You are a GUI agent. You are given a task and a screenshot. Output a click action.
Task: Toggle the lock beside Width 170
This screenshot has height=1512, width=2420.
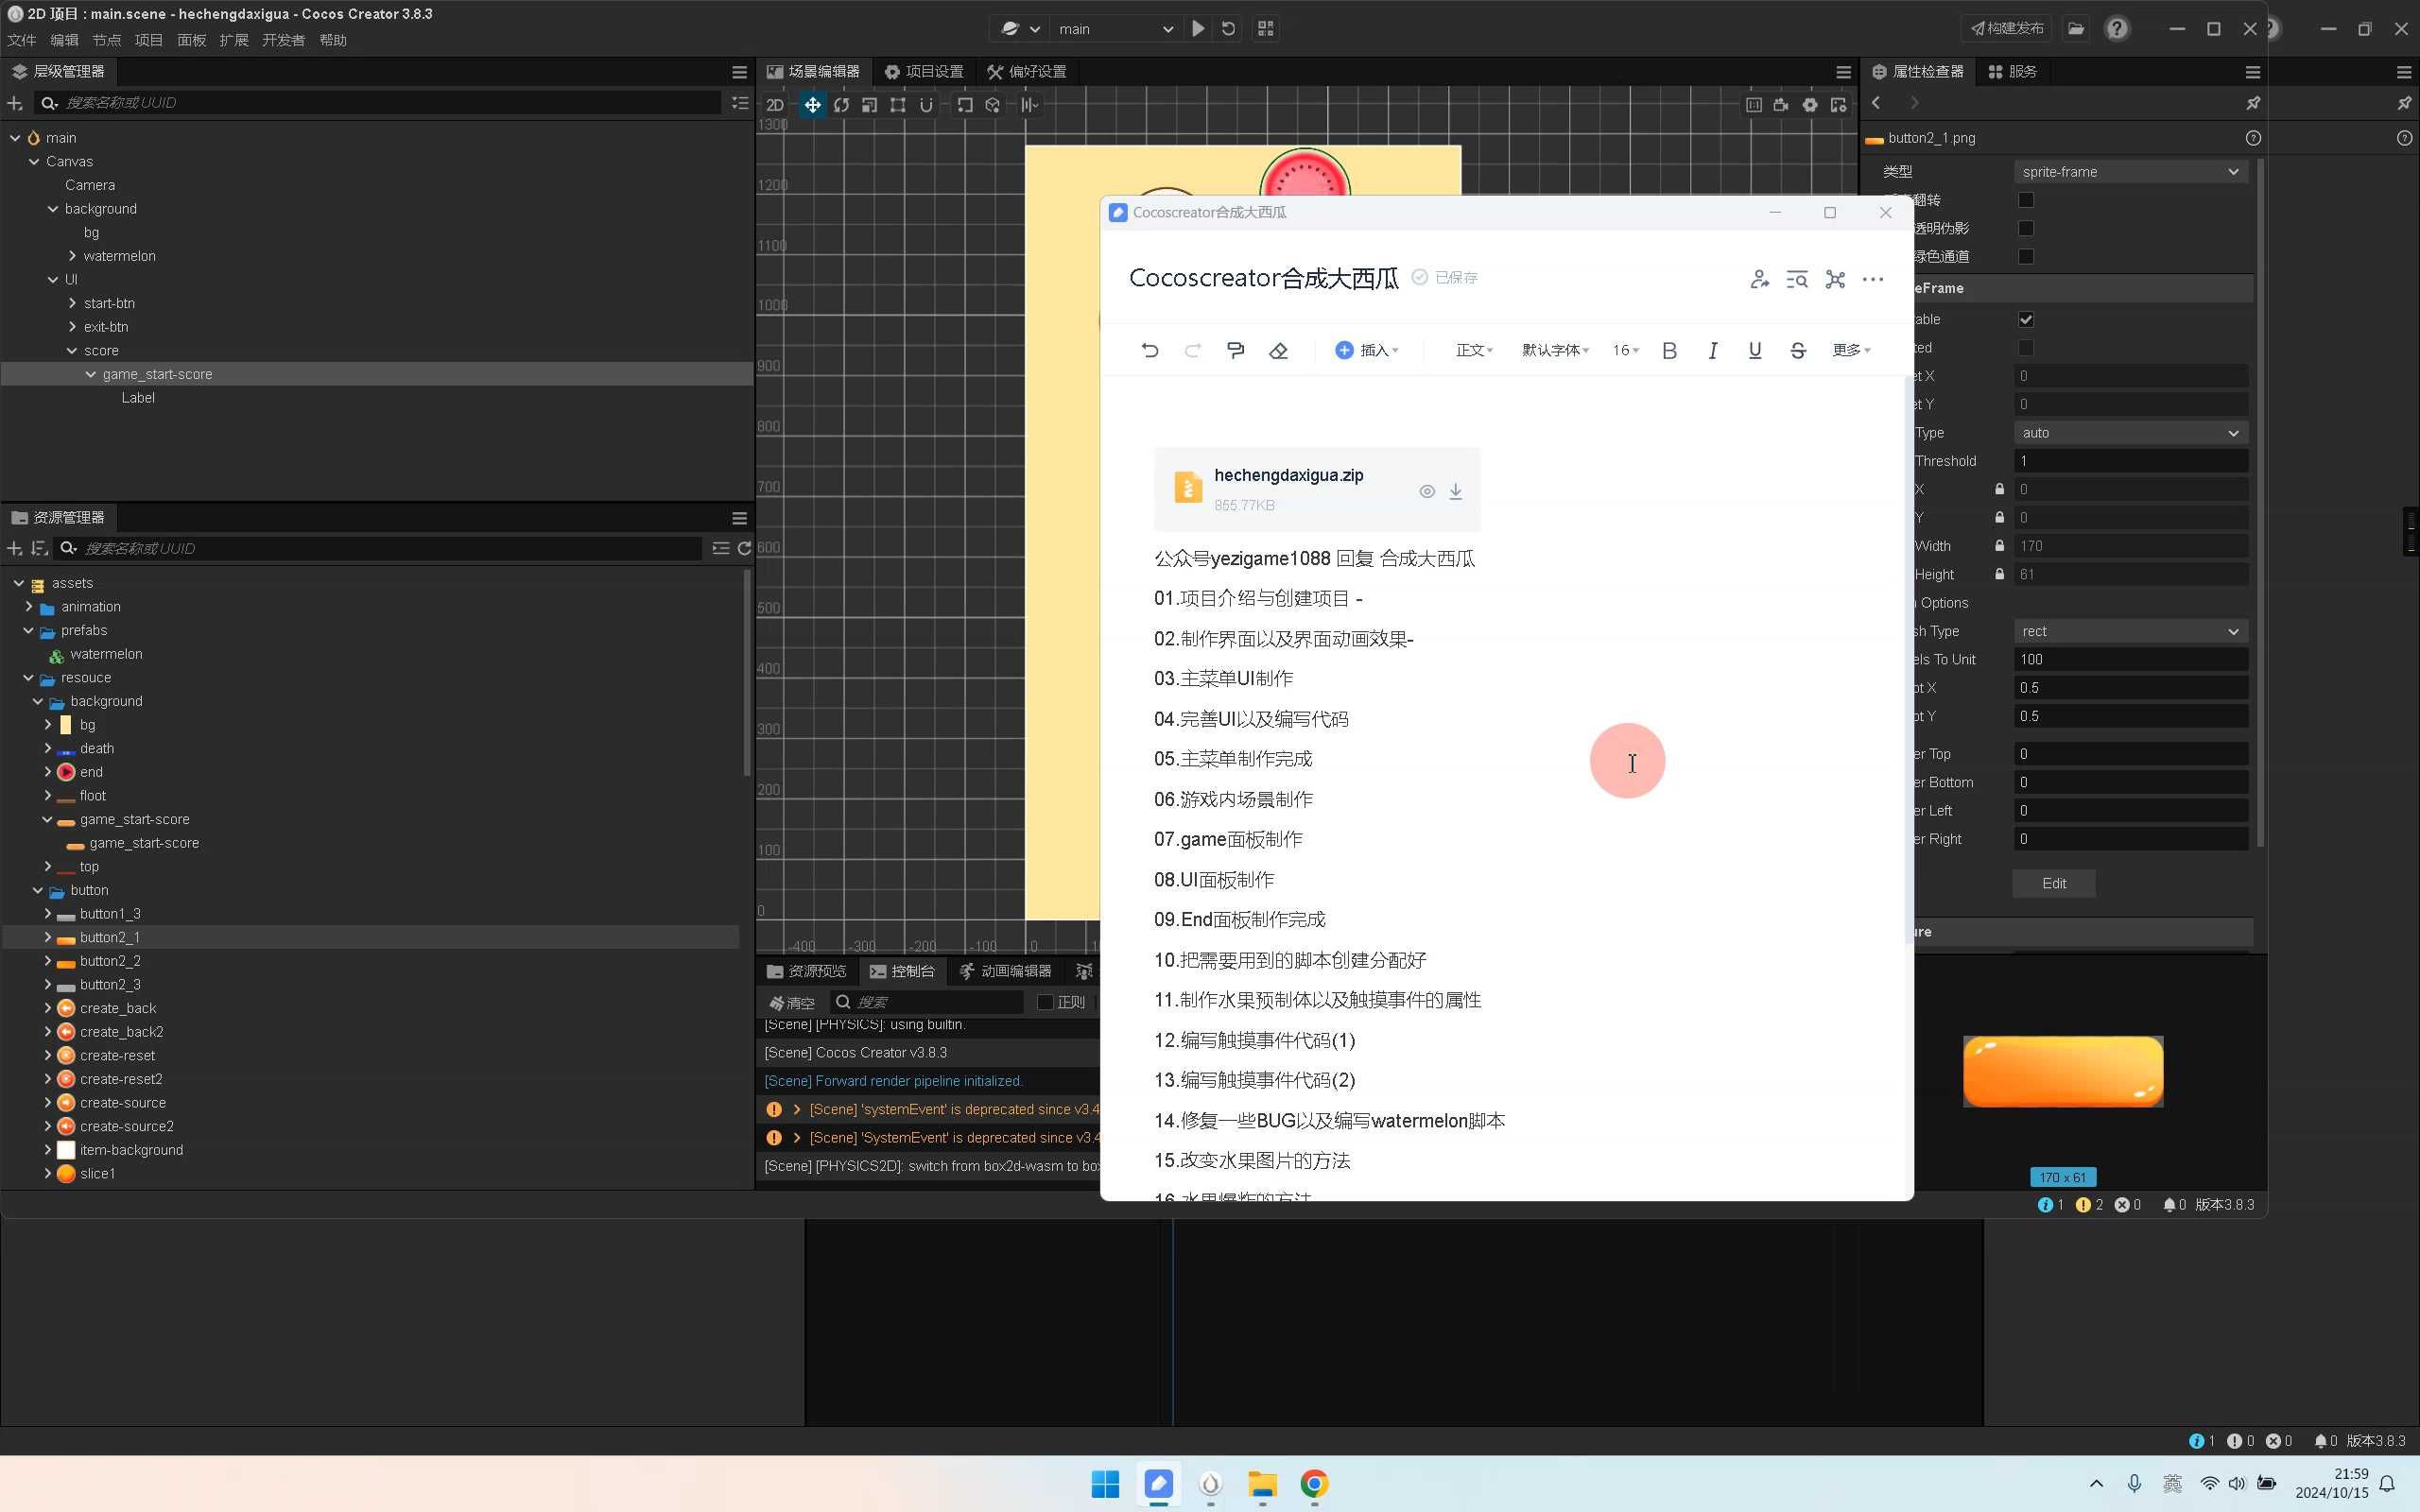click(x=1999, y=546)
